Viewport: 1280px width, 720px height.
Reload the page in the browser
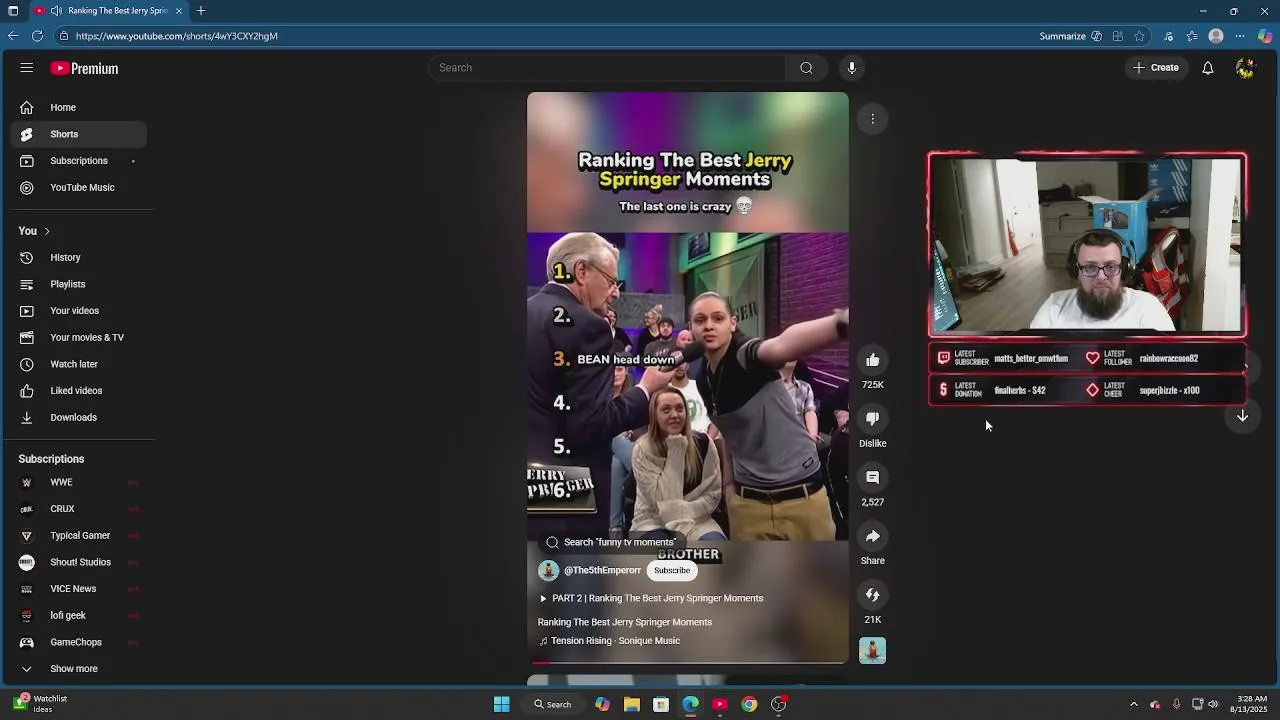point(37,36)
